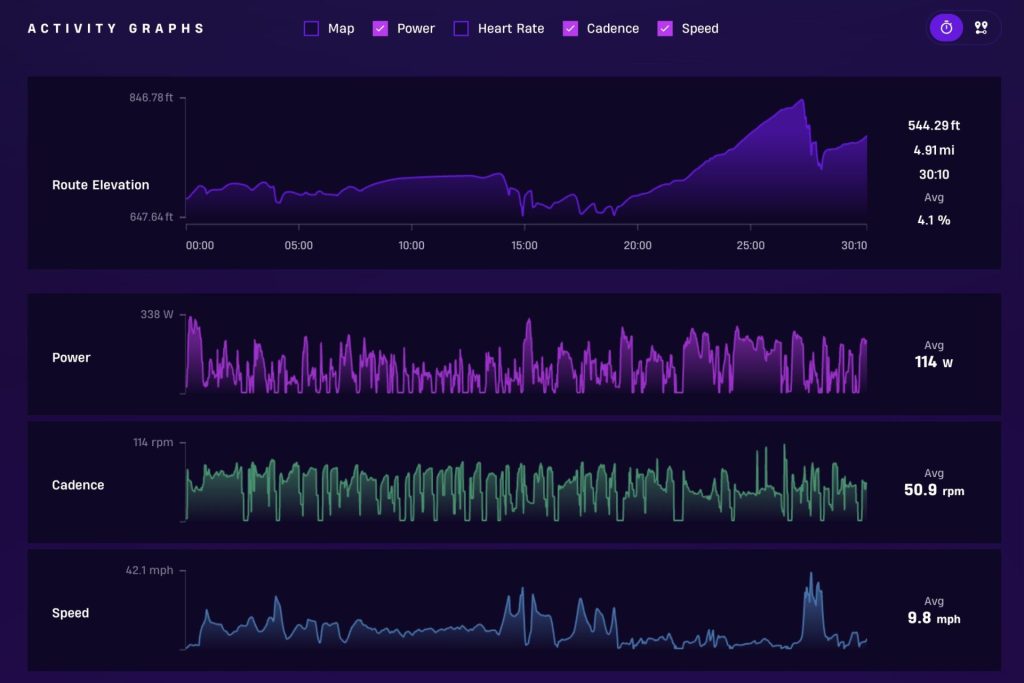Click the 05:00 time axis label
This screenshot has width=1024, height=683.
coord(298,246)
